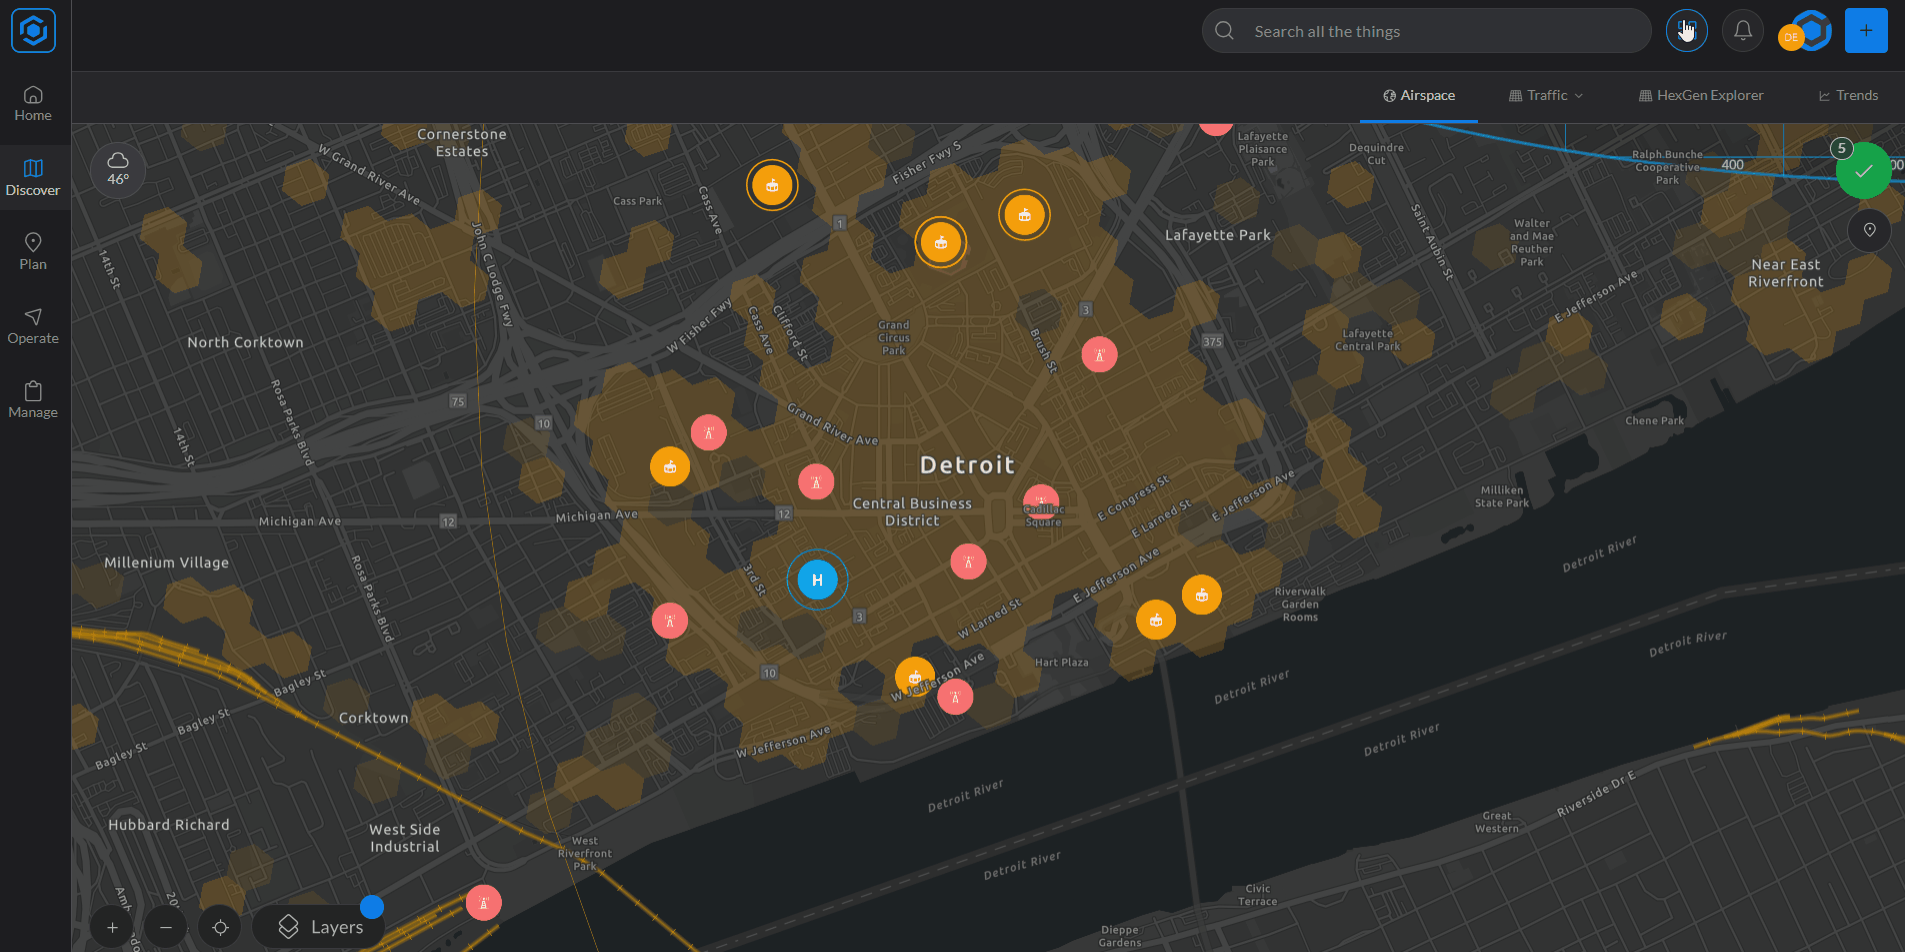Open the Layers panel
This screenshot has width=1905, height=952.
click(x=321, y=927)
